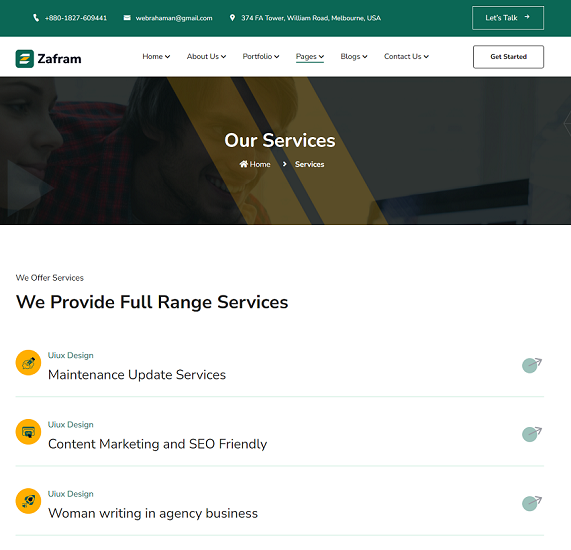Screen dimensions: 571x550
Task: Click the Maintenance Update Services round icon
Action: pyautogui.click(x=28, y=362)
